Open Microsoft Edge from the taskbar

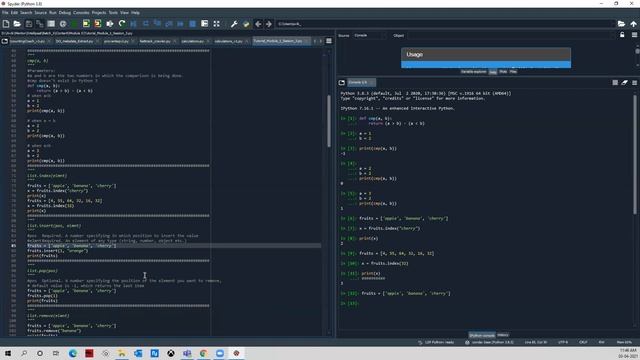73,353
